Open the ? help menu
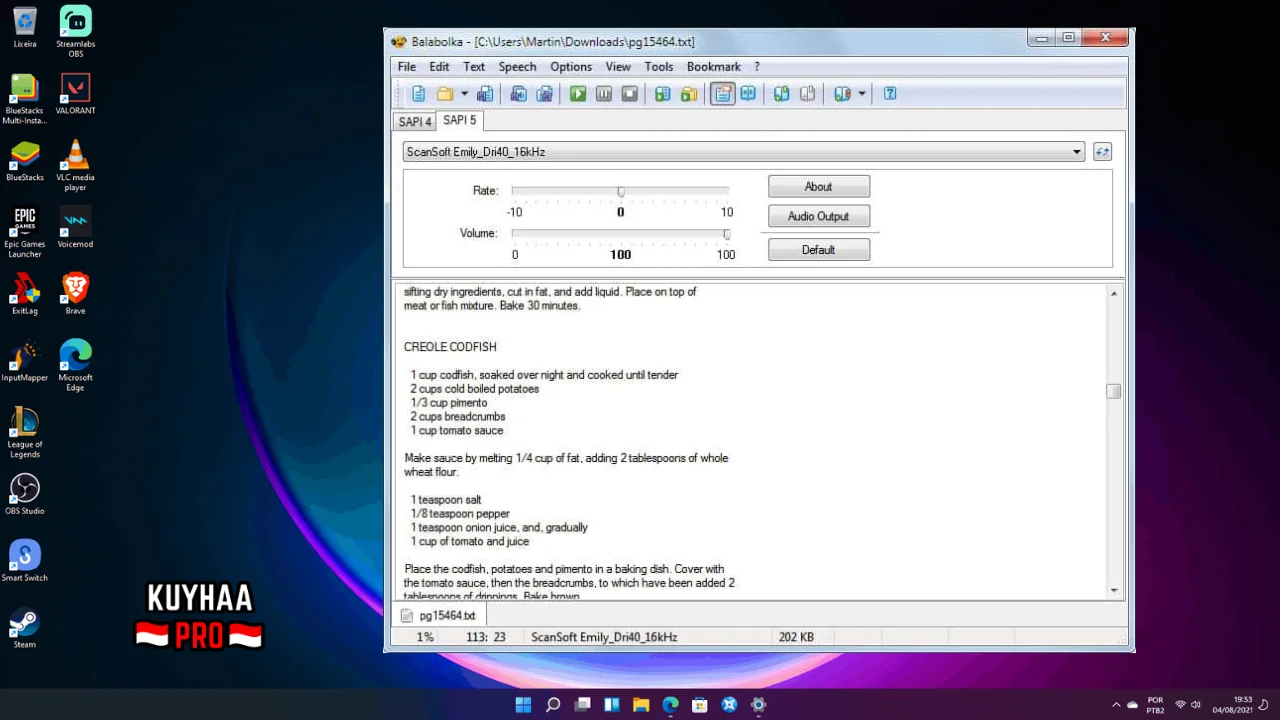Image resolution: width=1280 pixels, height=720 pixels. [757, 67]
